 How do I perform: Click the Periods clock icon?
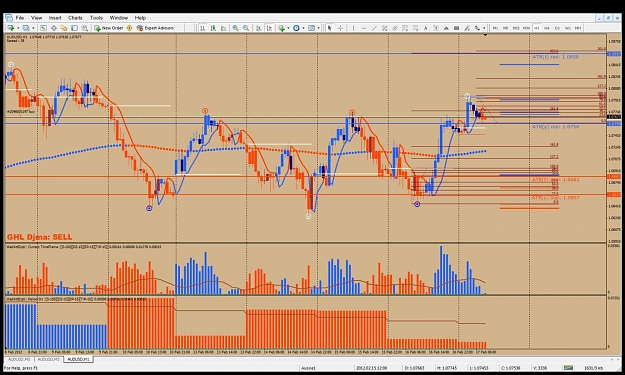pyautogui.click(x=296, y=28)
